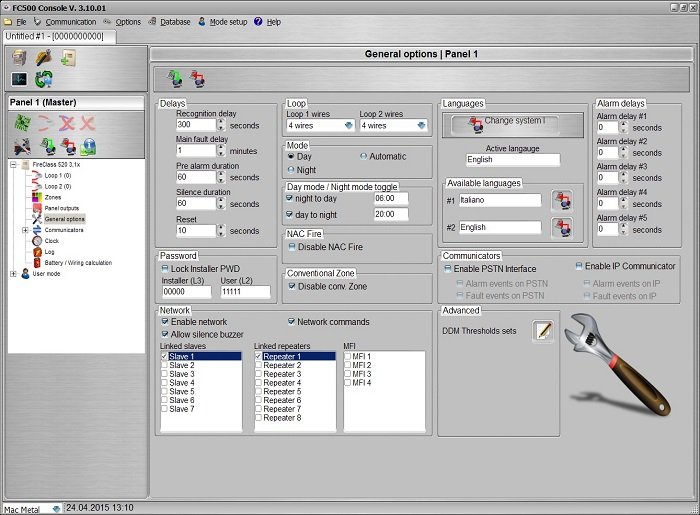The height and width of the screenshot is (515, 700).
Task: Open the Loop 1 wires dropdown
Action: (348, 126)
